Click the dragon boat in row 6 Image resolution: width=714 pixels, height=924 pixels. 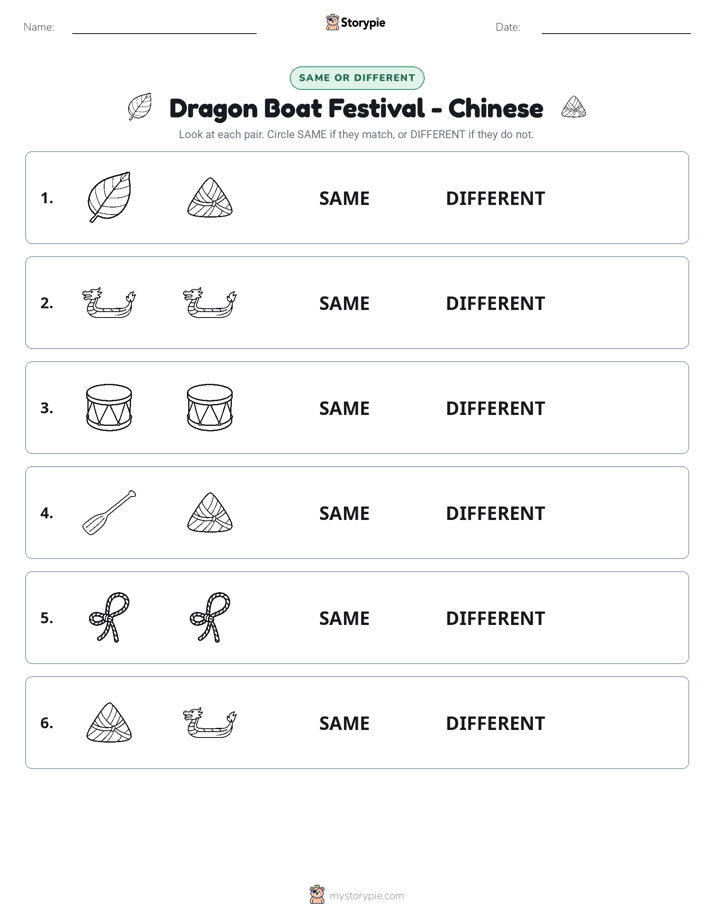coord(210,722)
